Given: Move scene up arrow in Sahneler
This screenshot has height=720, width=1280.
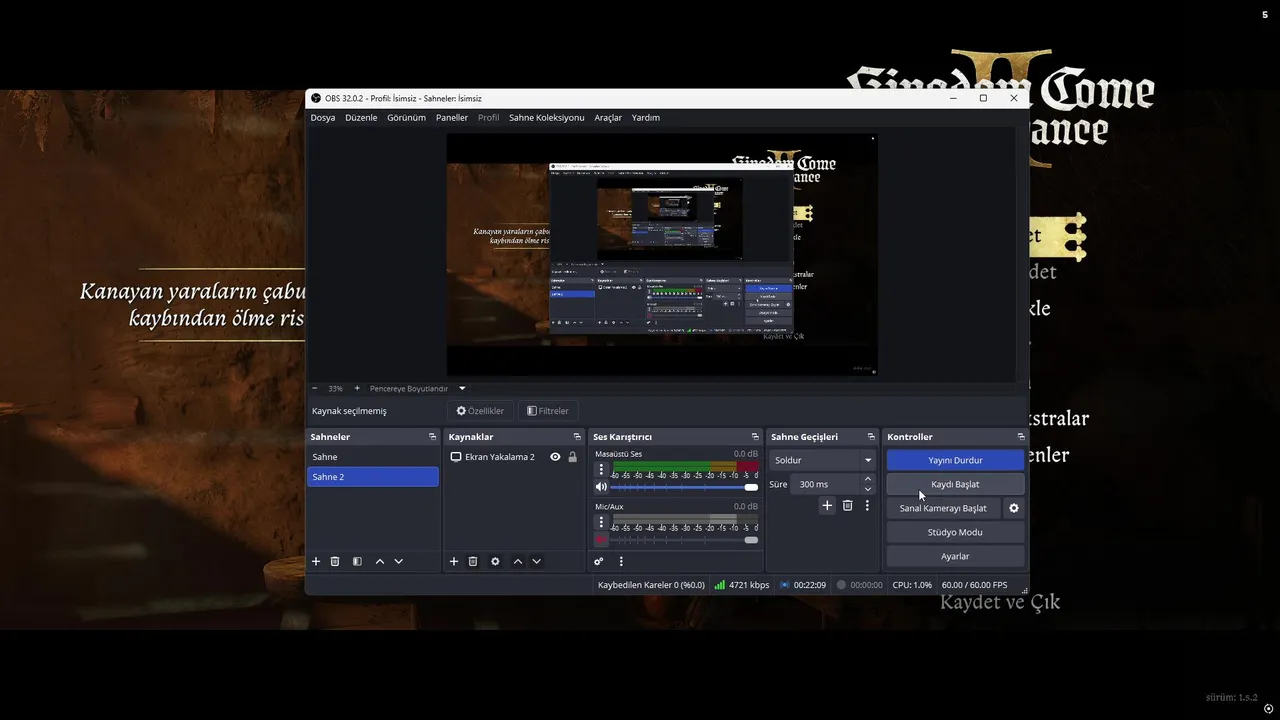Looking at the screenshot, I should (x=380, y=562).
